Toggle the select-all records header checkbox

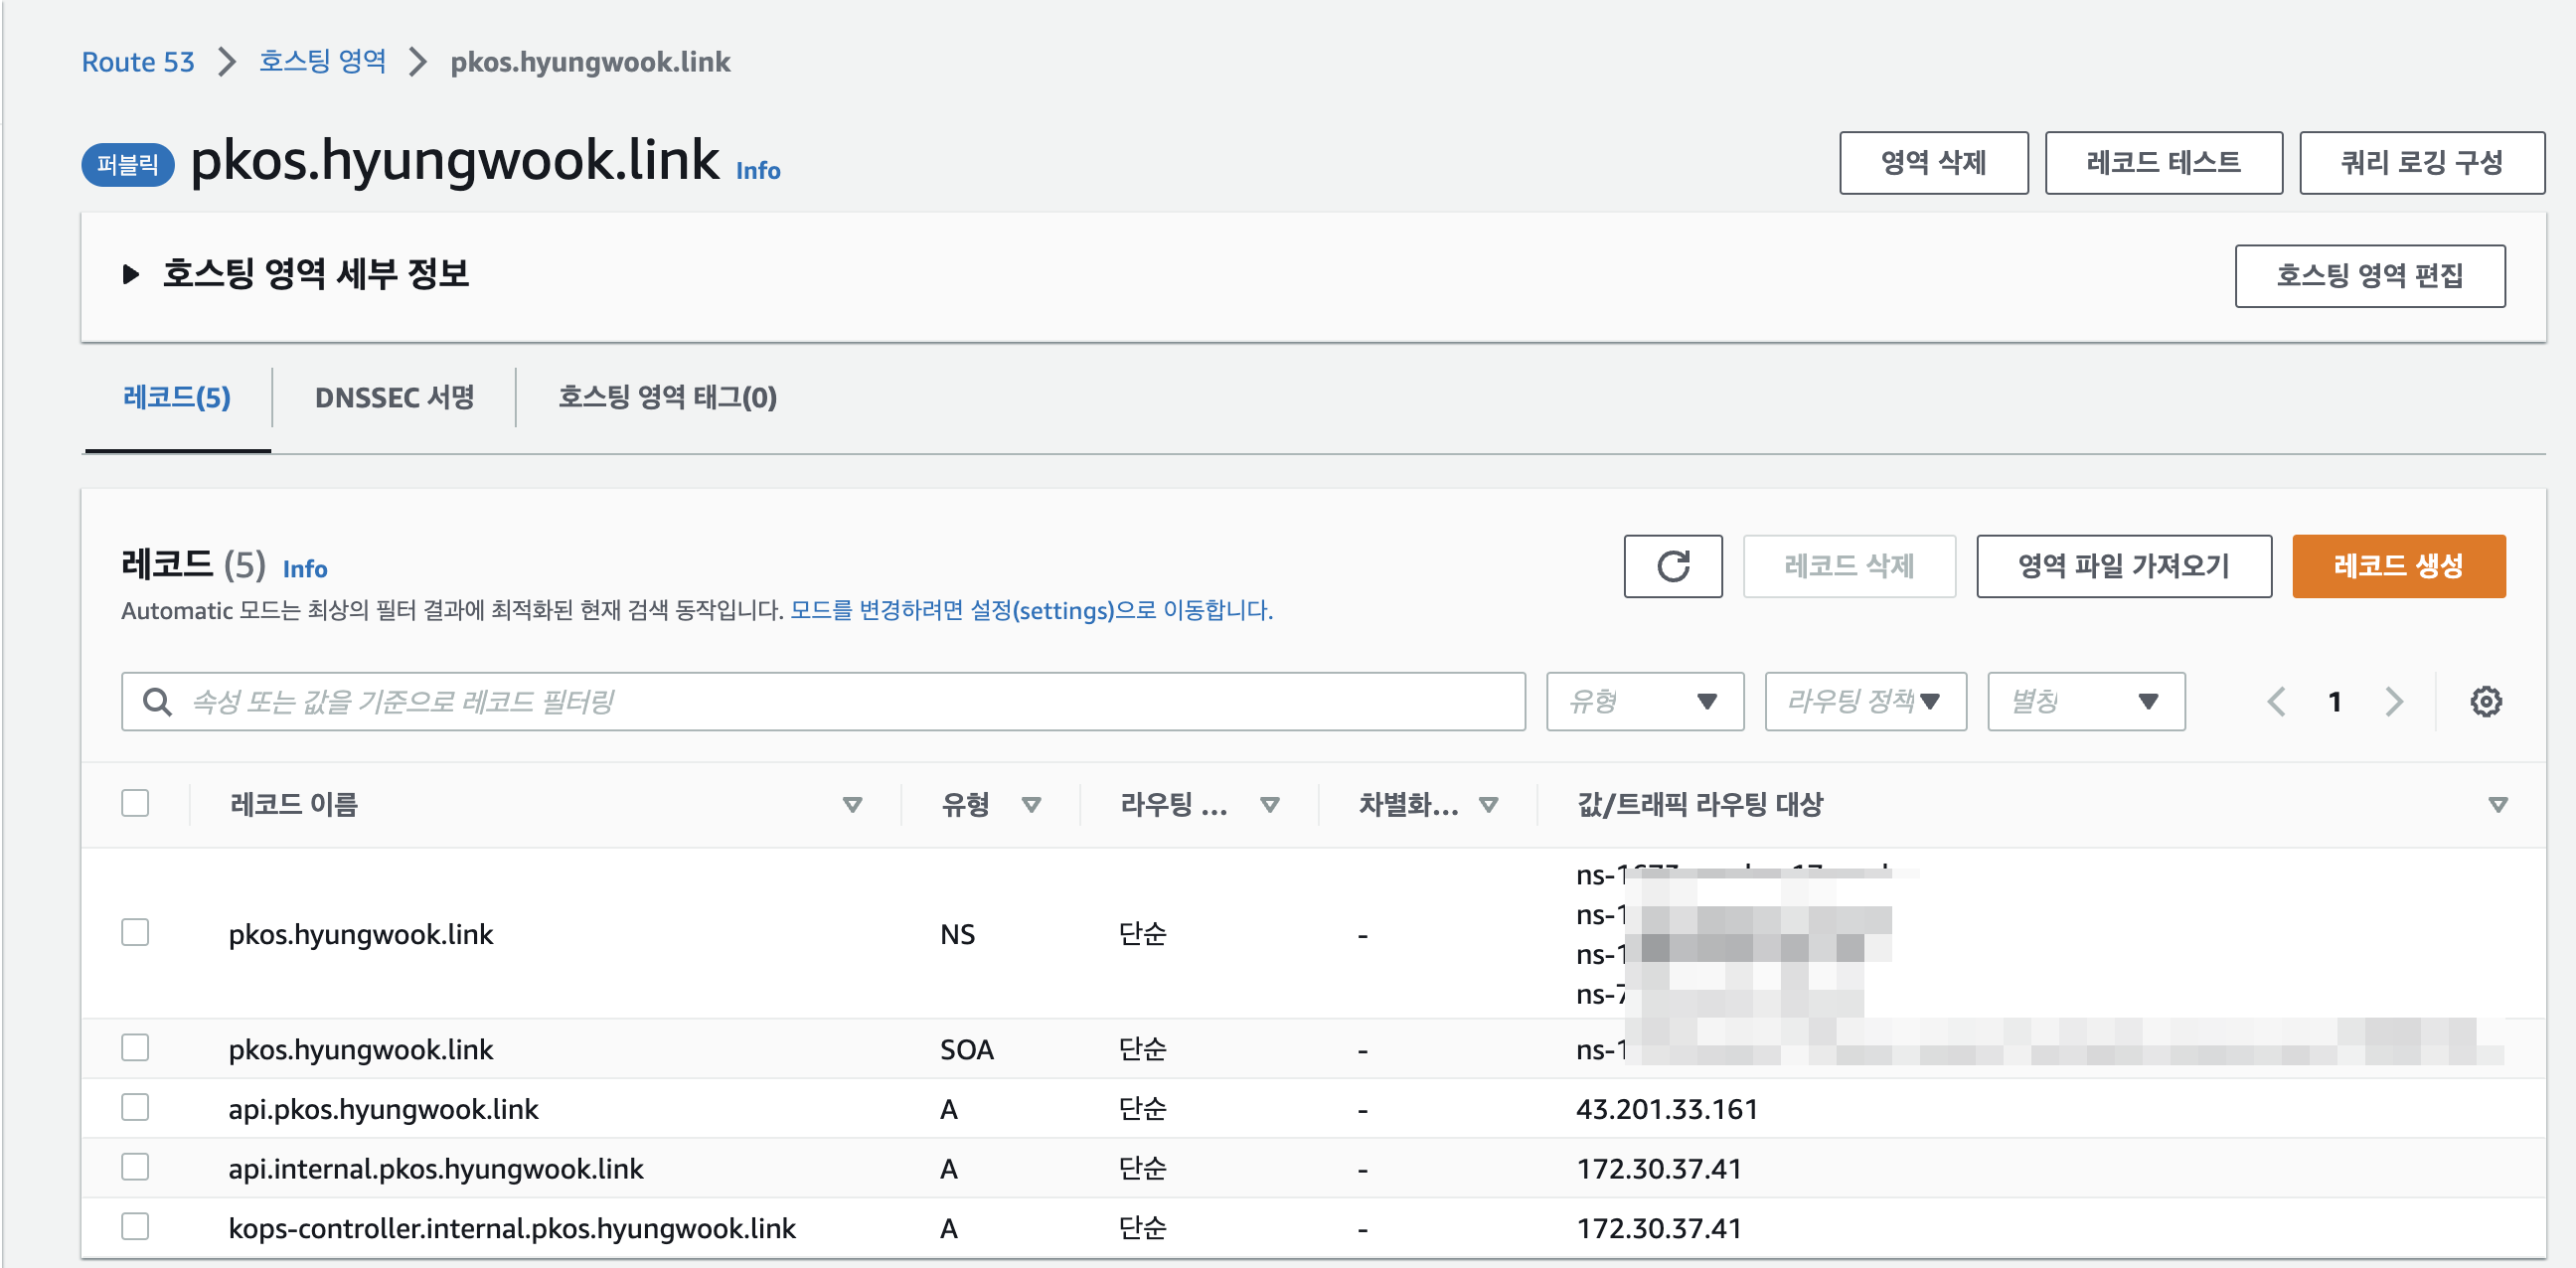135,803
